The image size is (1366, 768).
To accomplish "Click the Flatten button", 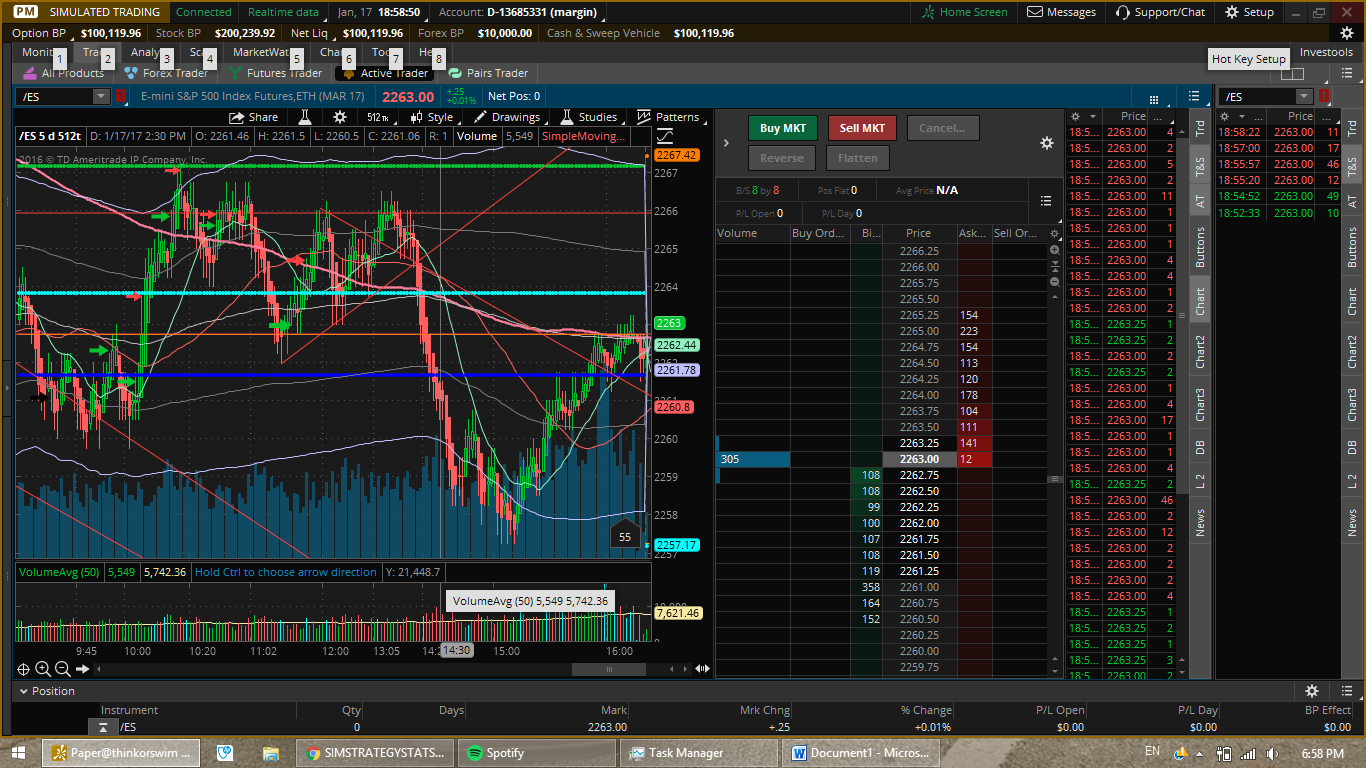I will (x=858, y=158).
